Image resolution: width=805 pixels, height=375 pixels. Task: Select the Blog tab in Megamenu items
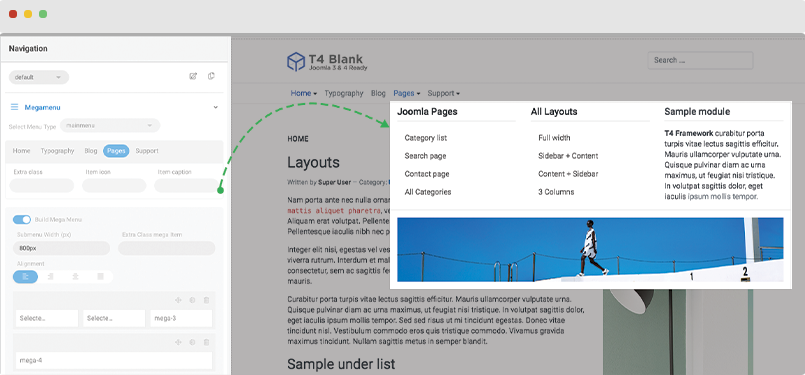tap(91, 151)
